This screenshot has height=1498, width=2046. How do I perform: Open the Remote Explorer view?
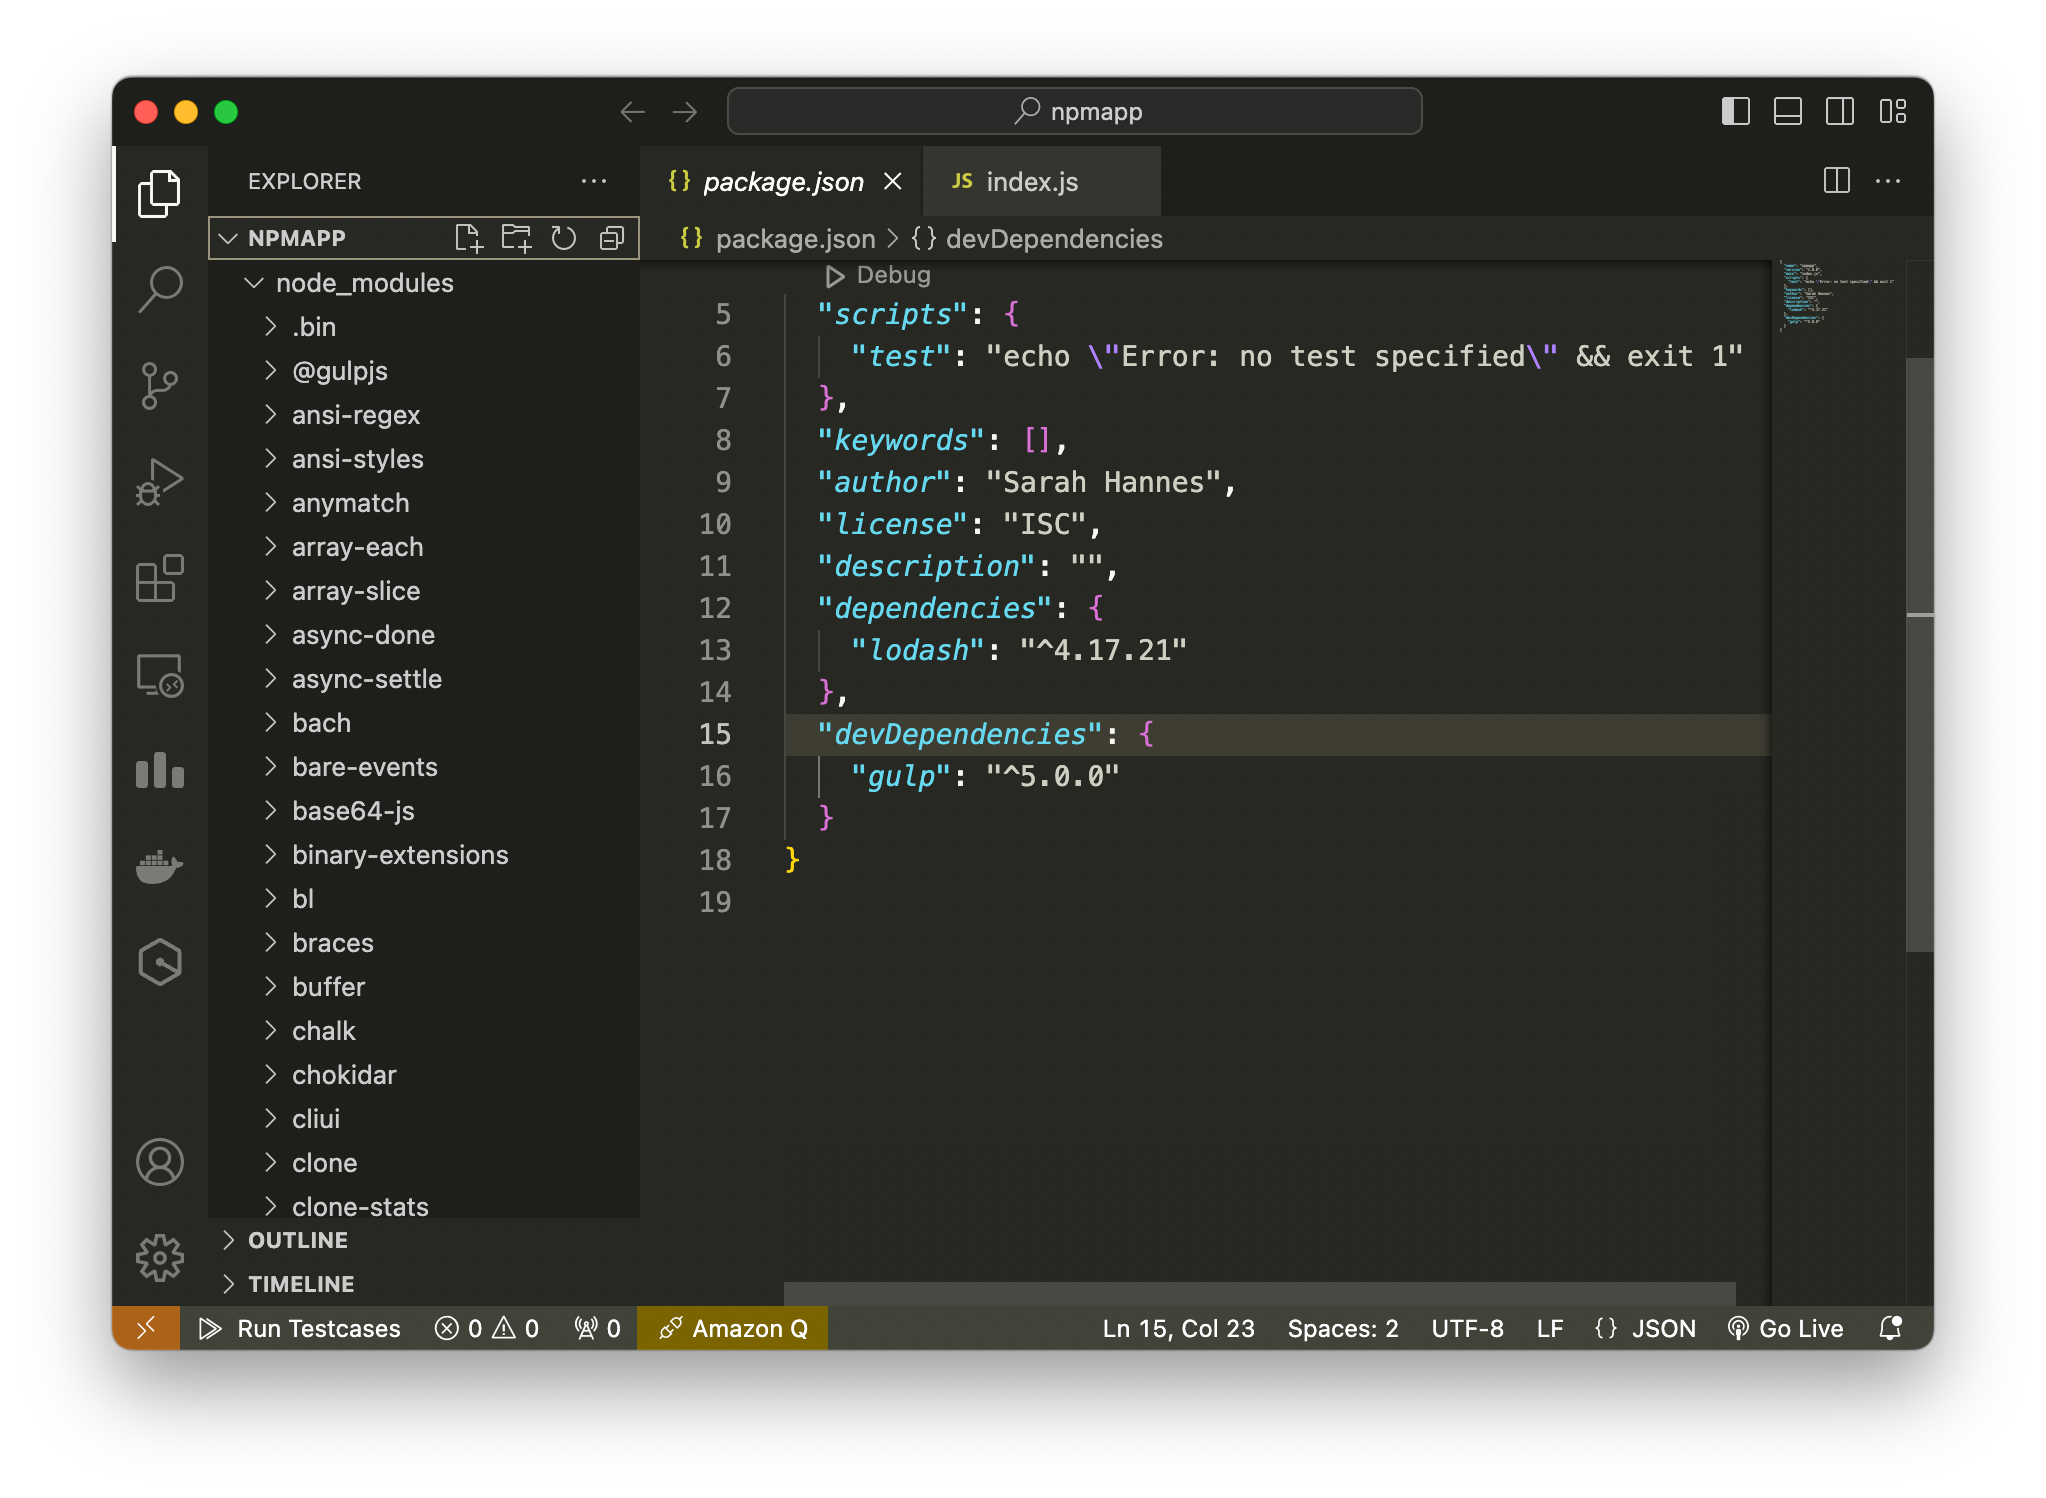[159, 675]
